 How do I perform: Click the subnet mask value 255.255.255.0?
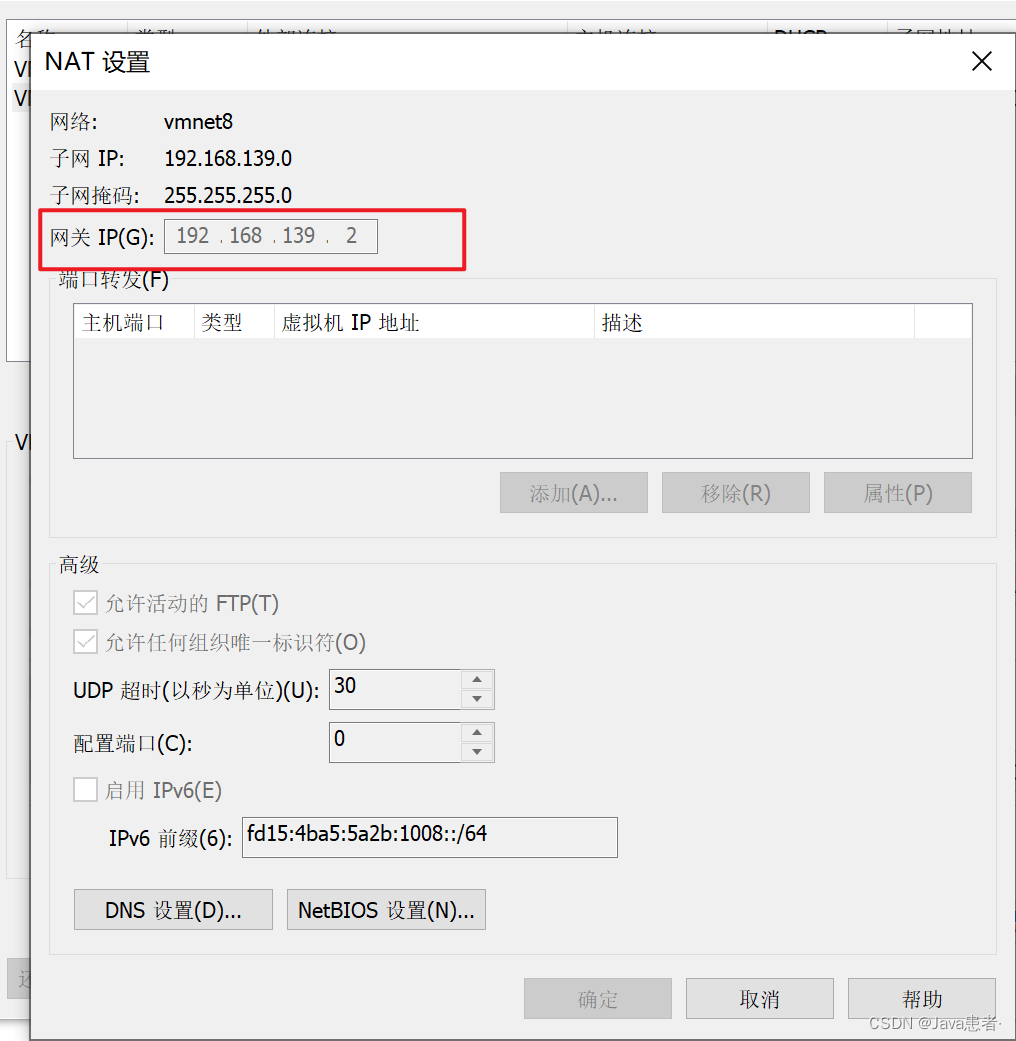pyautogui.click(x=228, y=195)
